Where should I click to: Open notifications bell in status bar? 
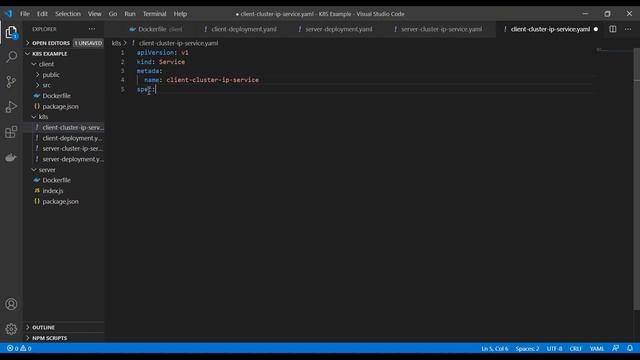click(630, 348)
